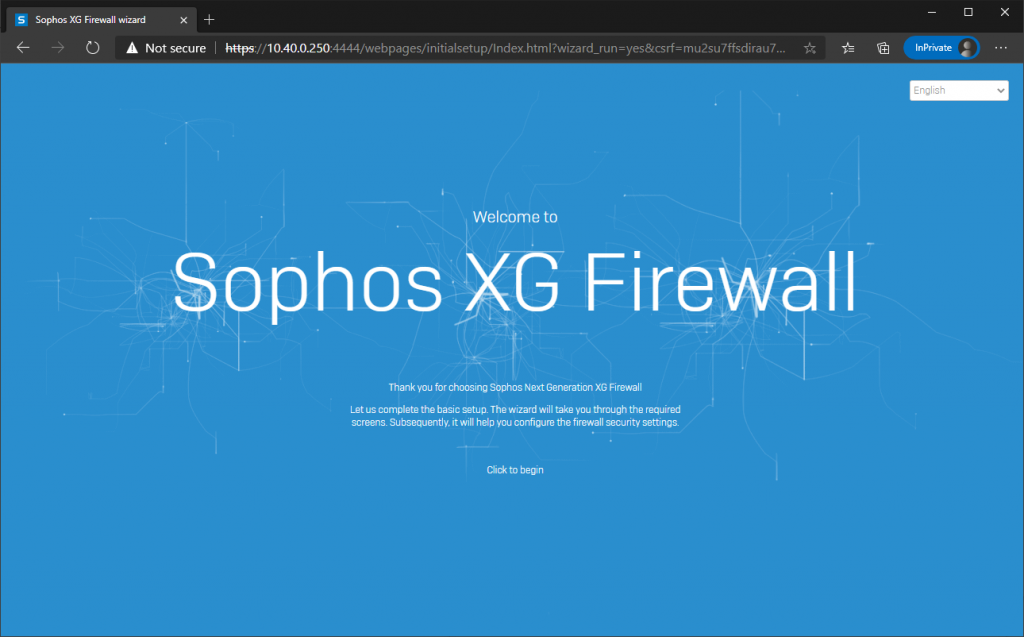Screen dimensions: 1024x637
Task: Open the browser Settings and more menu
Action: click(x=1000, y=48)
